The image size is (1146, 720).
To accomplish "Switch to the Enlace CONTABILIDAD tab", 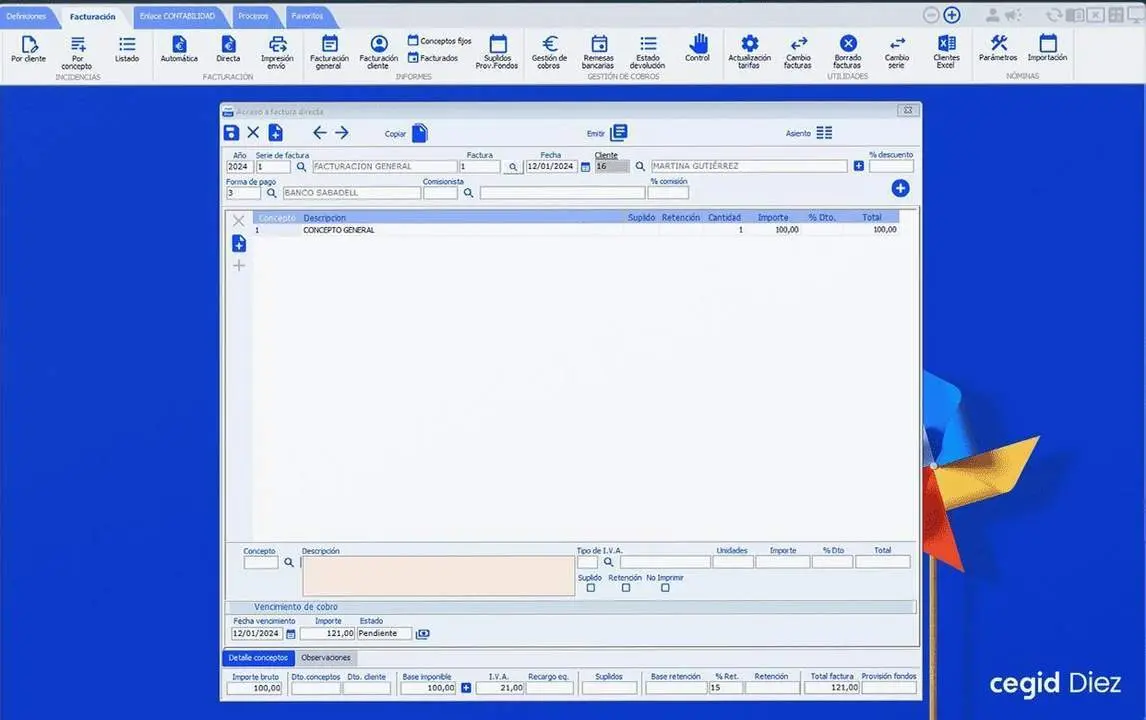I will [178, 16].
